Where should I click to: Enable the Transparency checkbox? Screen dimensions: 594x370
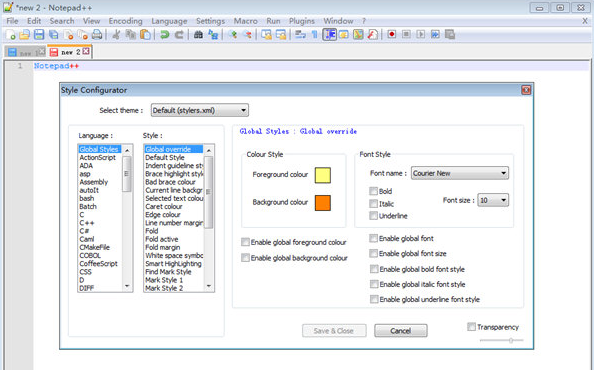[x=471, y=326]
